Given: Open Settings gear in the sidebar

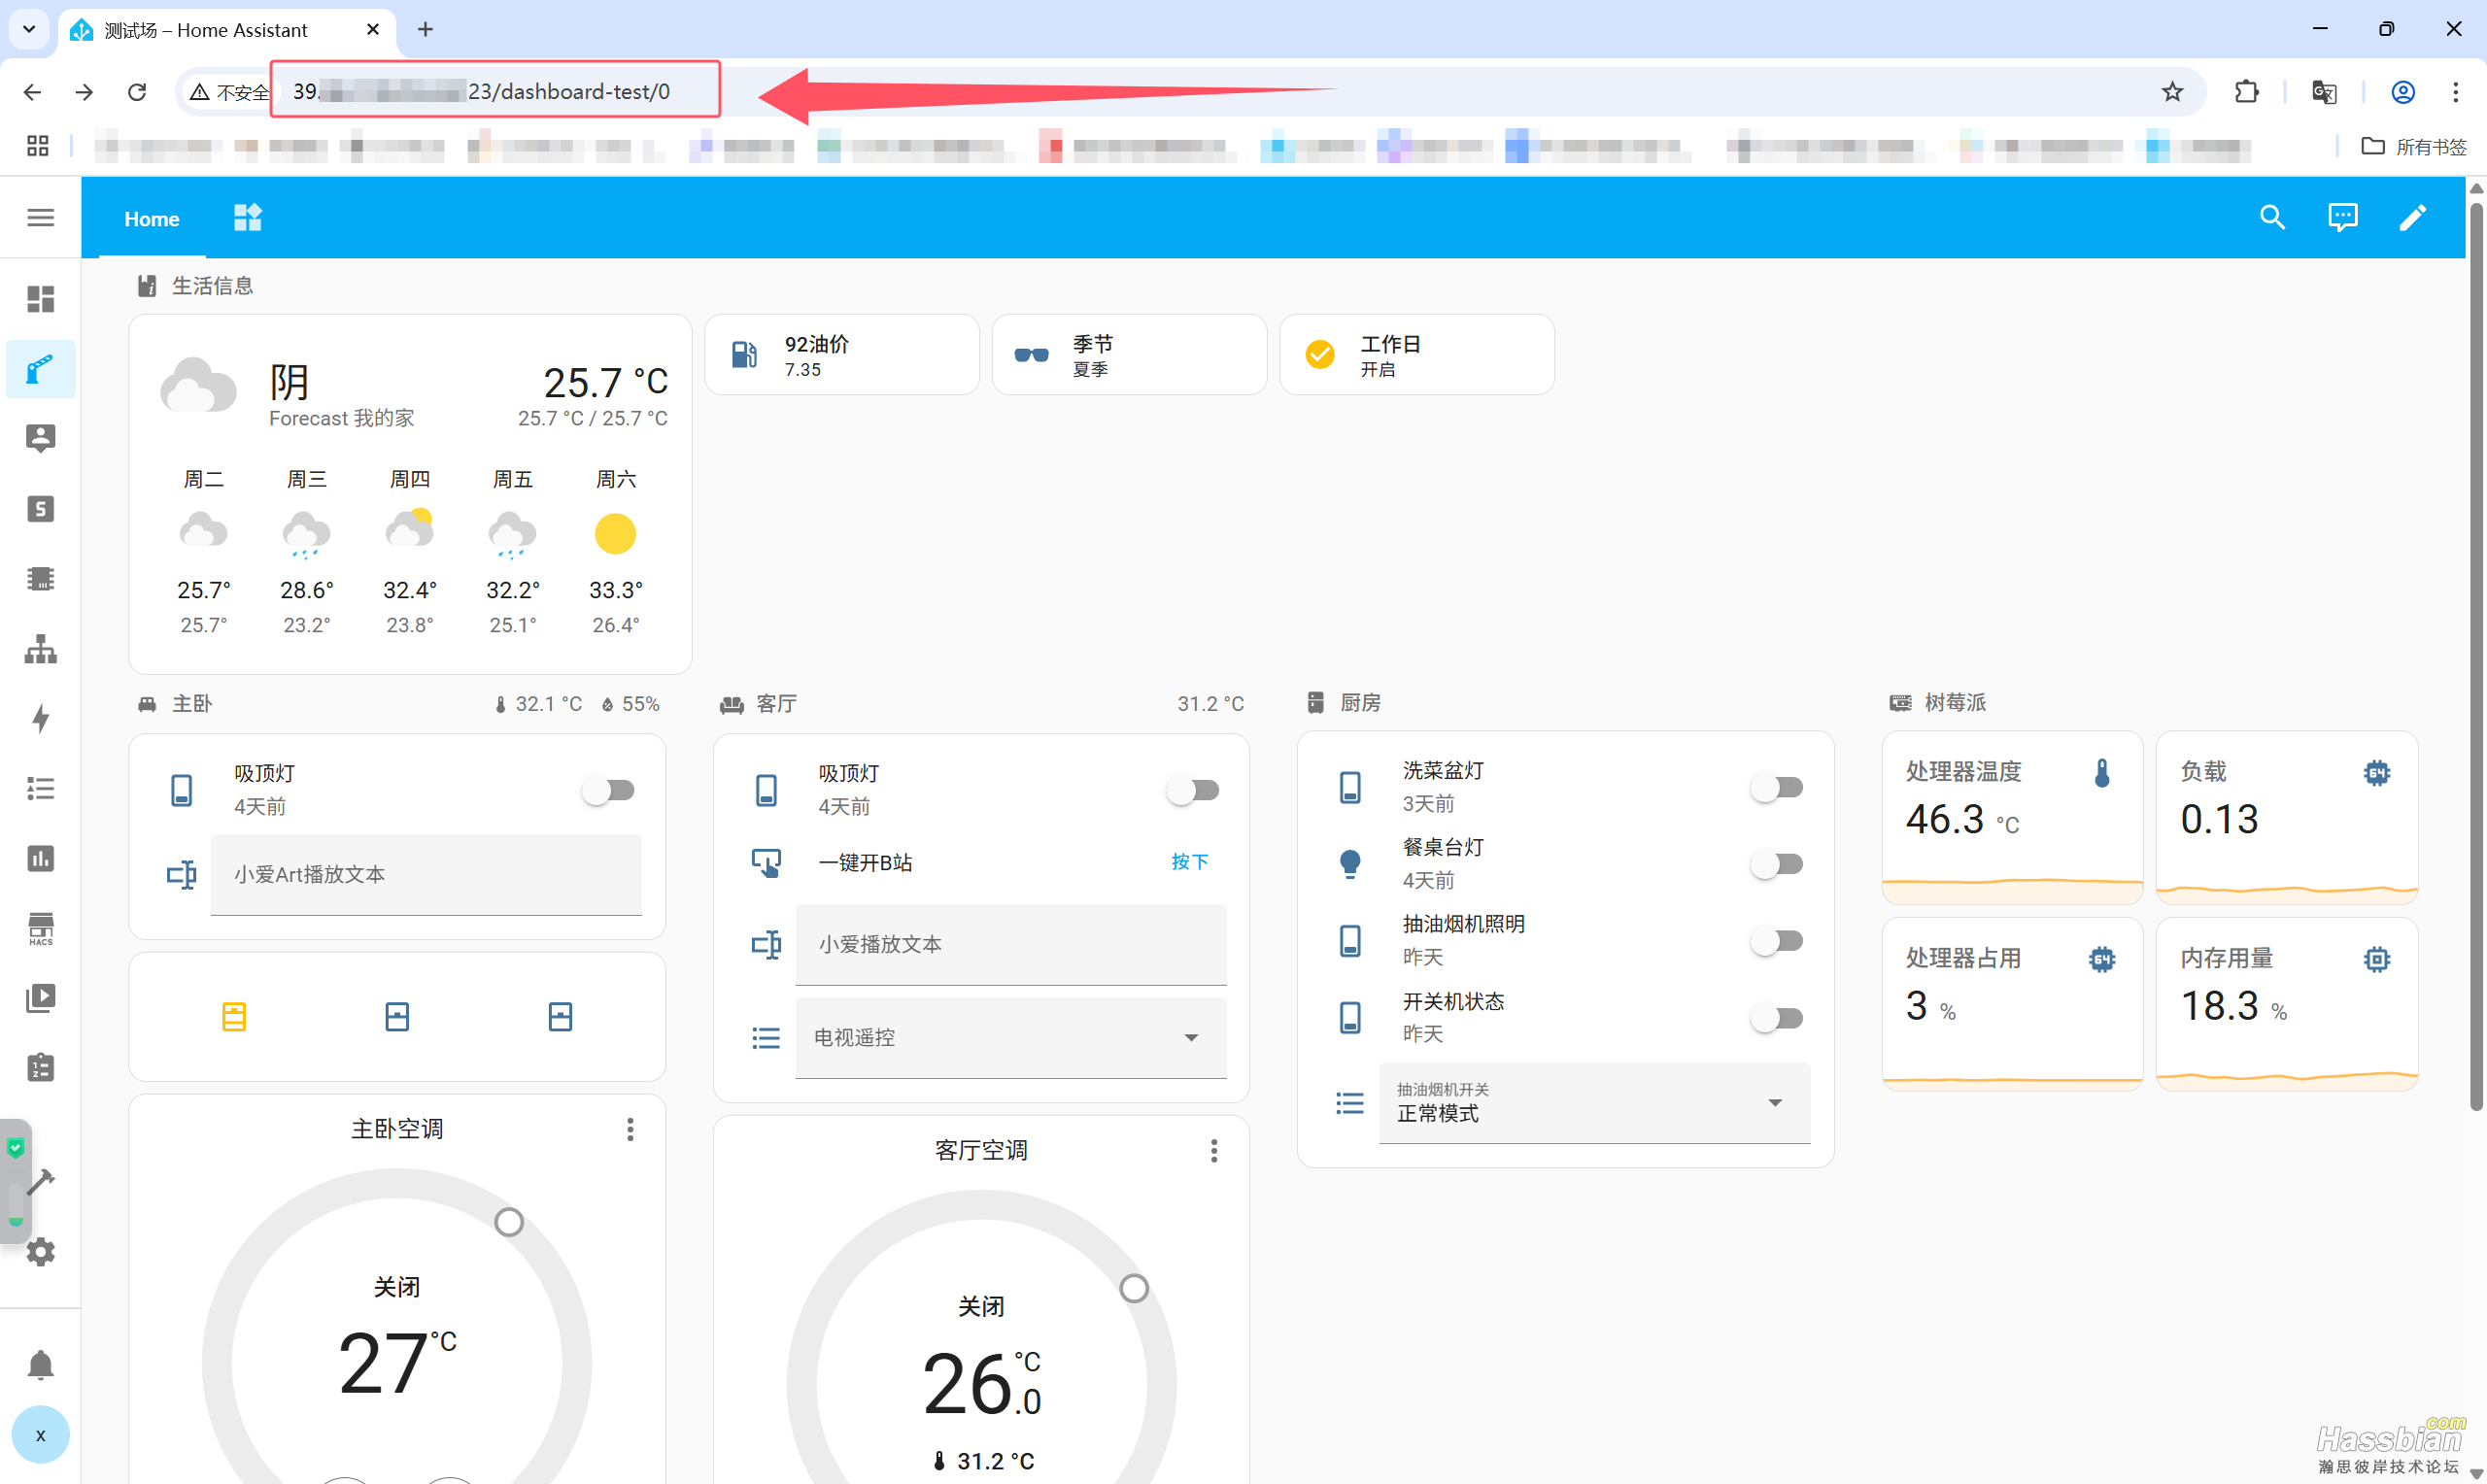Looking at the screenshot, I should click(40, 1252).
